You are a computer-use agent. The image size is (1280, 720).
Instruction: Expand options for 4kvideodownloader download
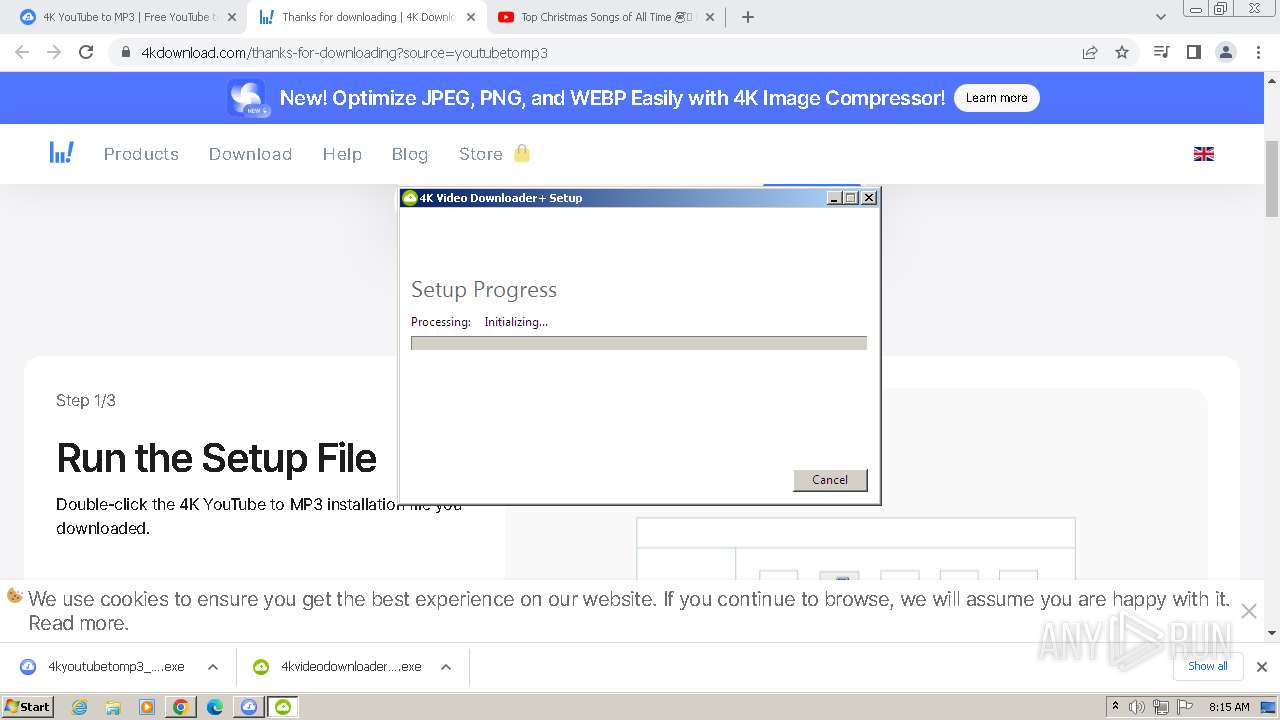[x=446, y=667]
